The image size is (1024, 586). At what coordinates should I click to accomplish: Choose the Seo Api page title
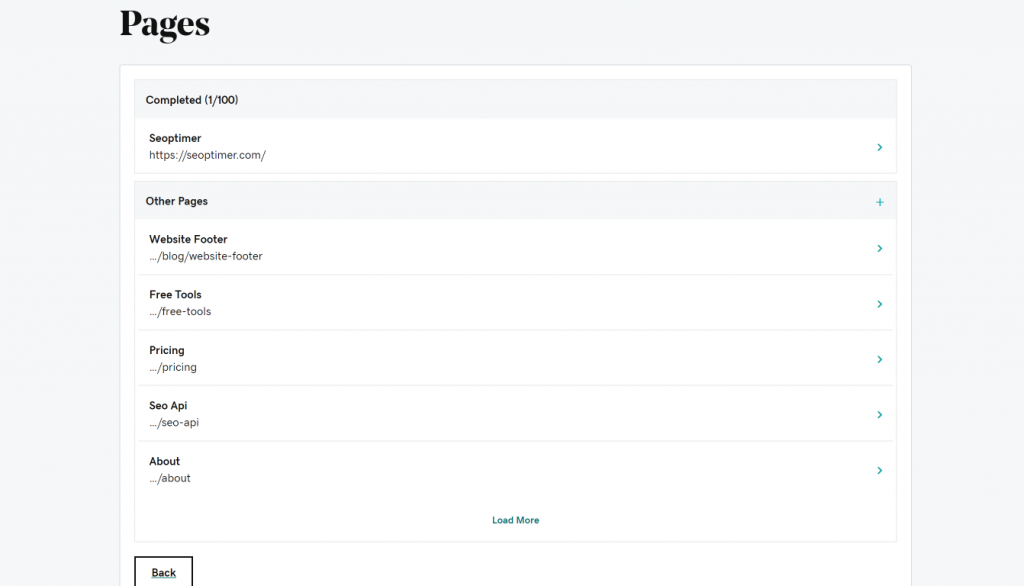[x=168, y=405]
